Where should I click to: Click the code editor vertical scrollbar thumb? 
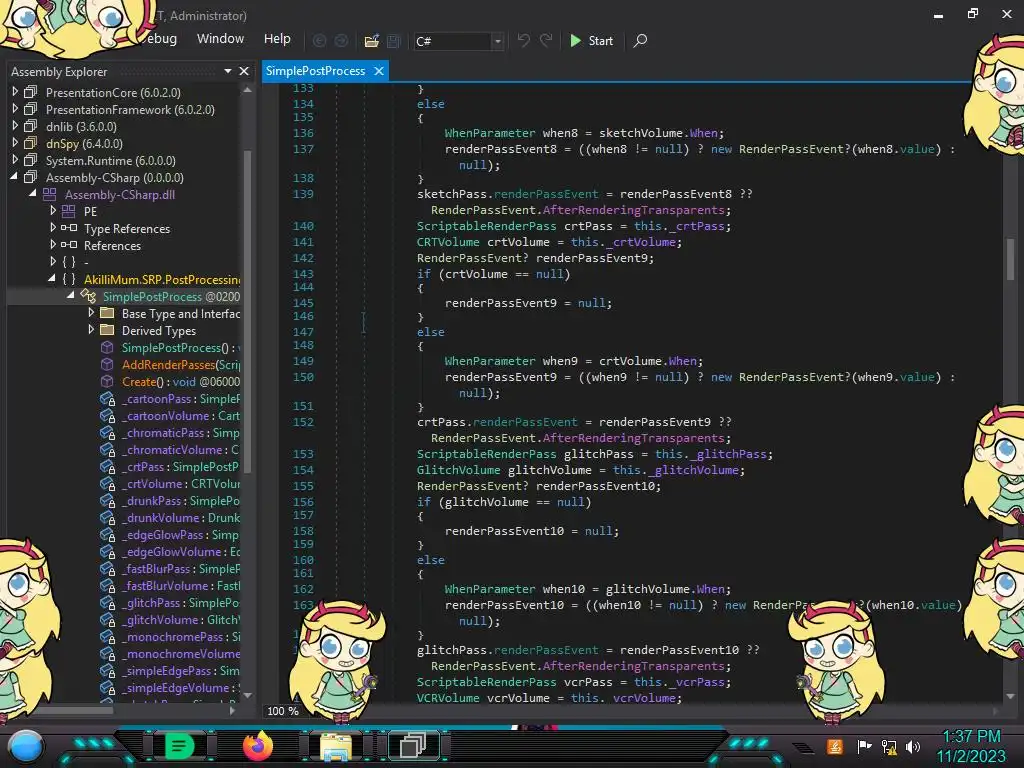tap(1010, 259)
